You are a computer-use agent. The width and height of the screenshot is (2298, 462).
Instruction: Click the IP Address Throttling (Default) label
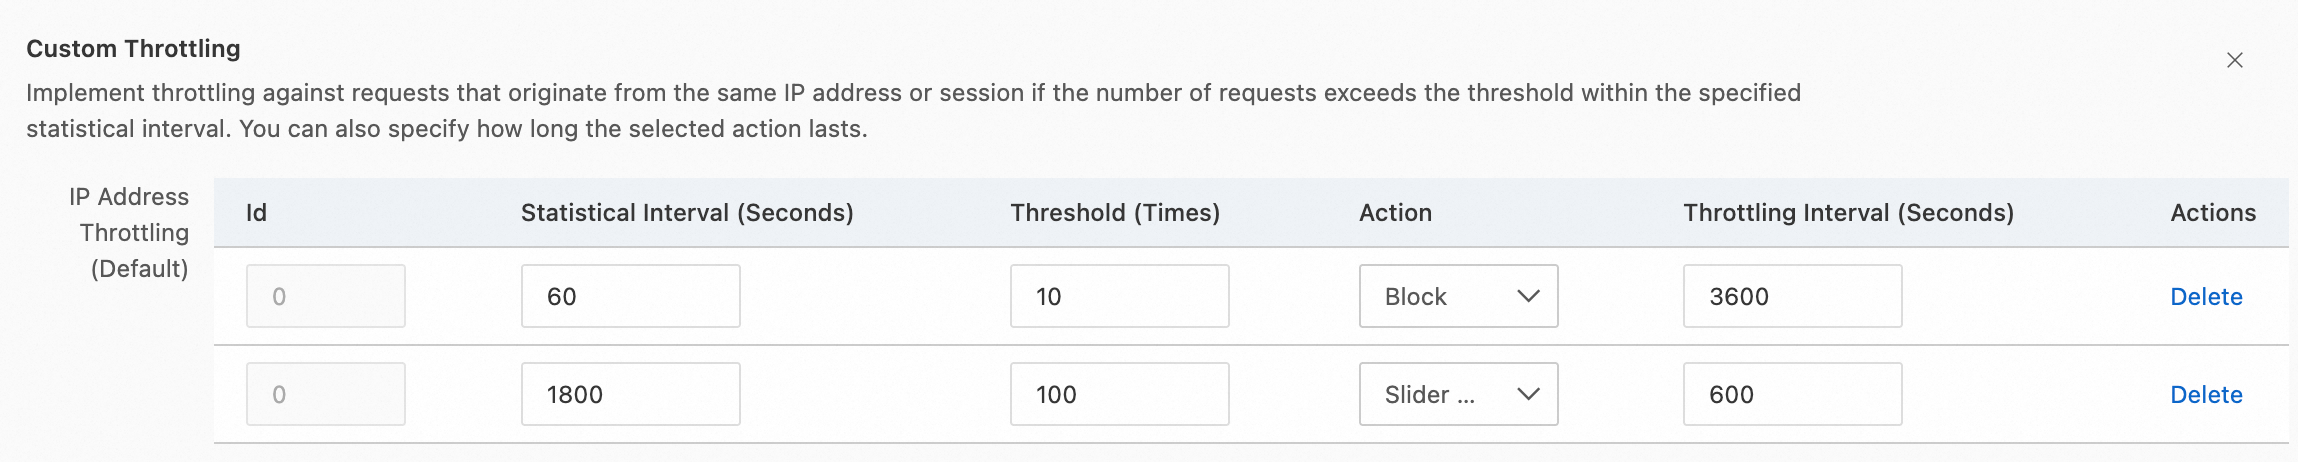coord(134,233)
